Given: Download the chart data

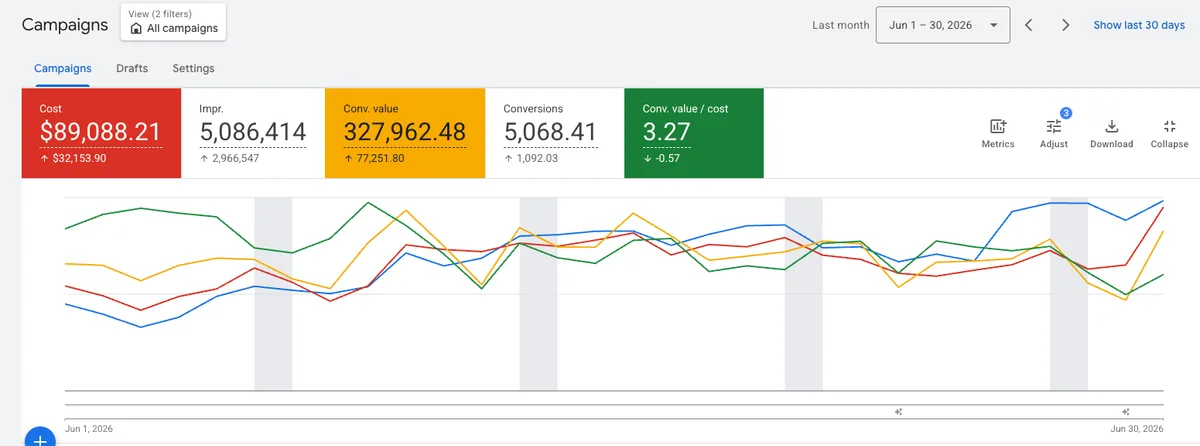Looking at the screenshot, I should pyautogui.click(x=1111, y=133).
